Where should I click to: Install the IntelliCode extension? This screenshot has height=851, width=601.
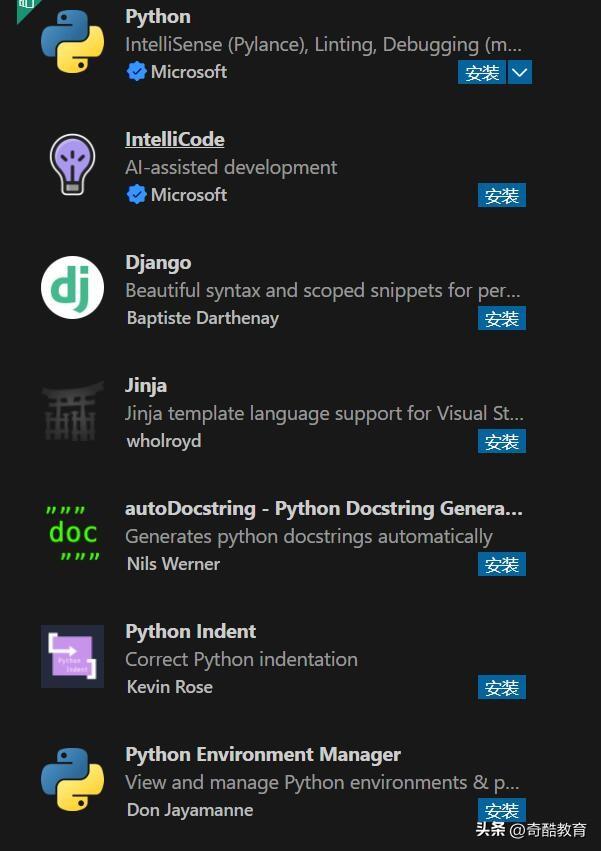tap(502, 195)
